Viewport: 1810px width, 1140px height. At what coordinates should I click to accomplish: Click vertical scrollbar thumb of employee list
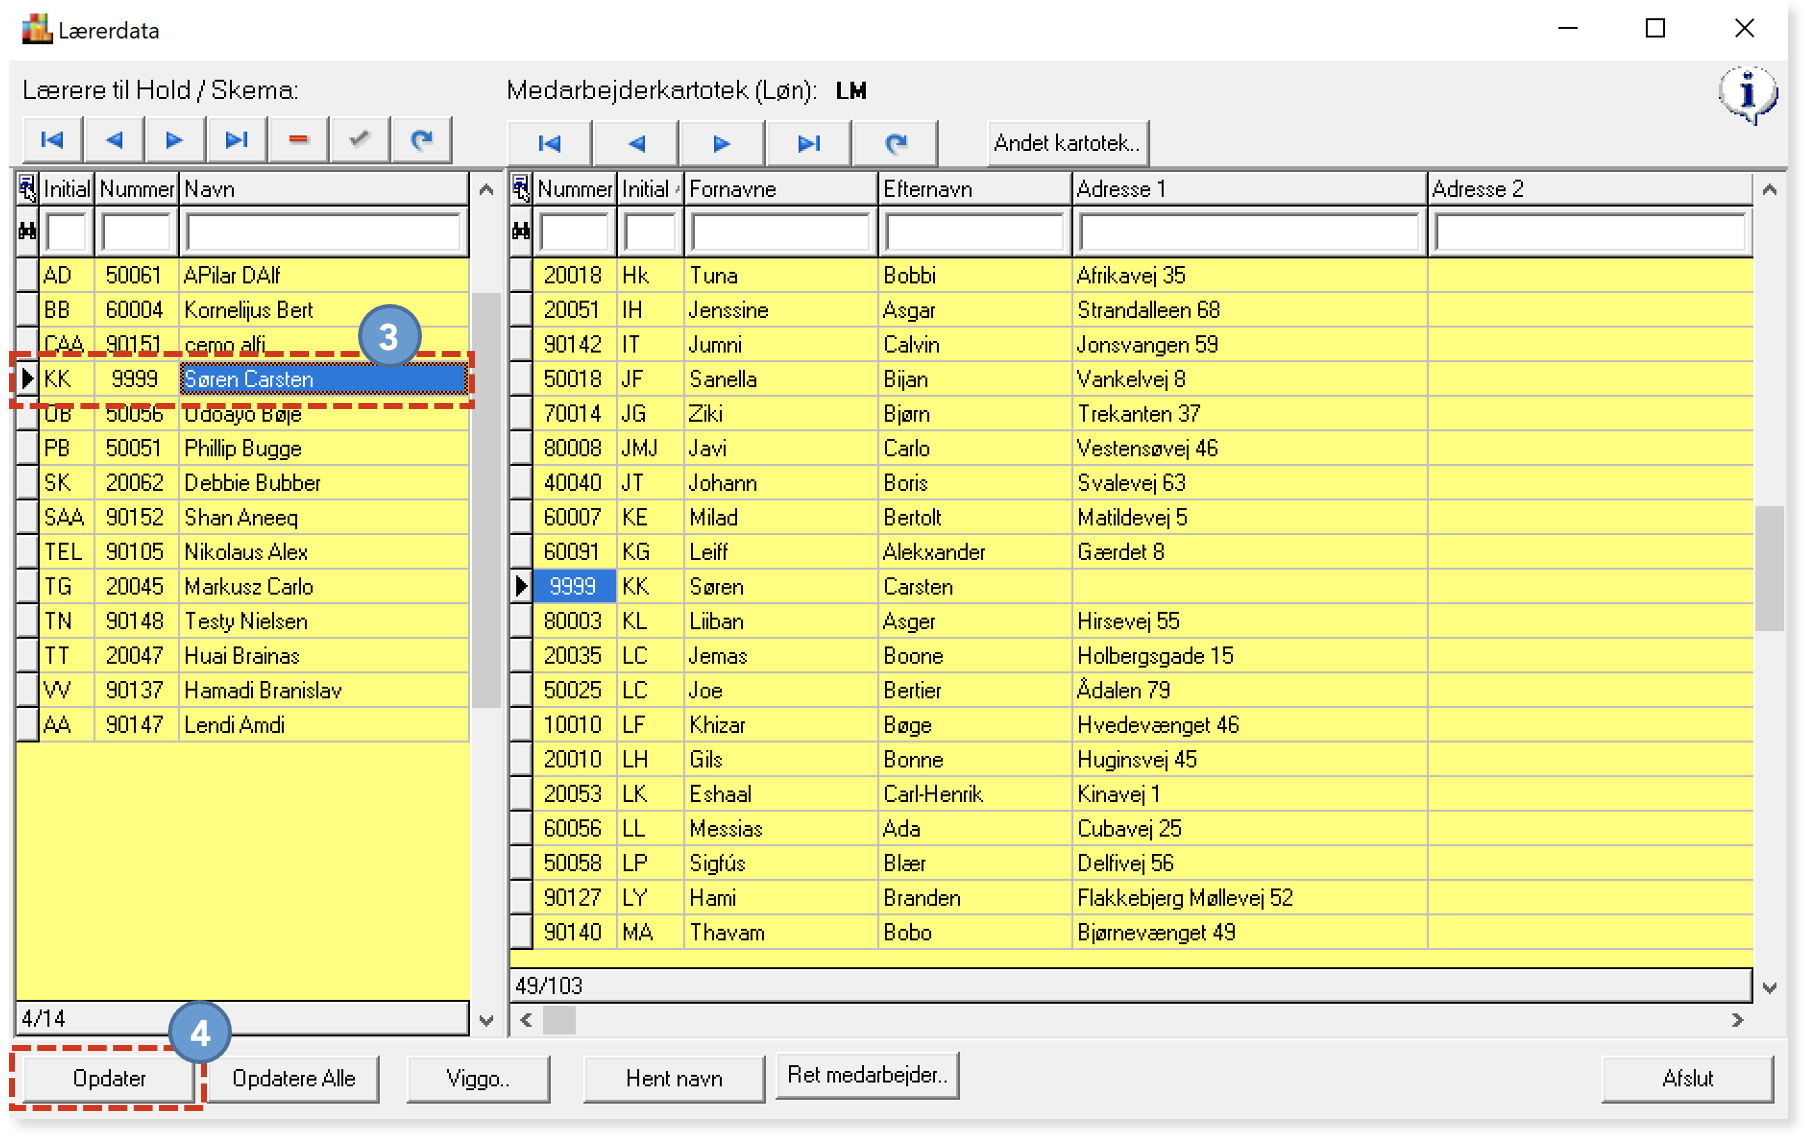click(1769, 568)
